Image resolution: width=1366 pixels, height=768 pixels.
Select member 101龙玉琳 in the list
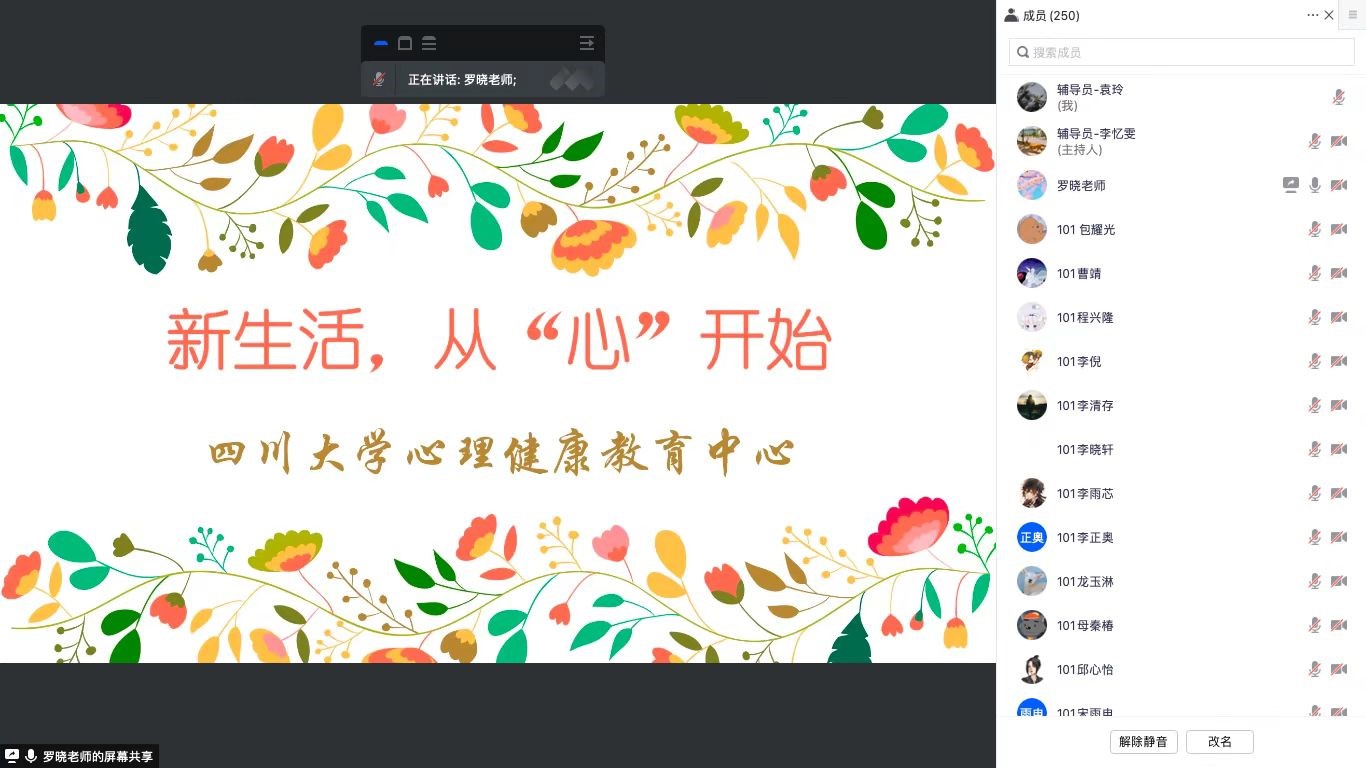pos(1181,581)
